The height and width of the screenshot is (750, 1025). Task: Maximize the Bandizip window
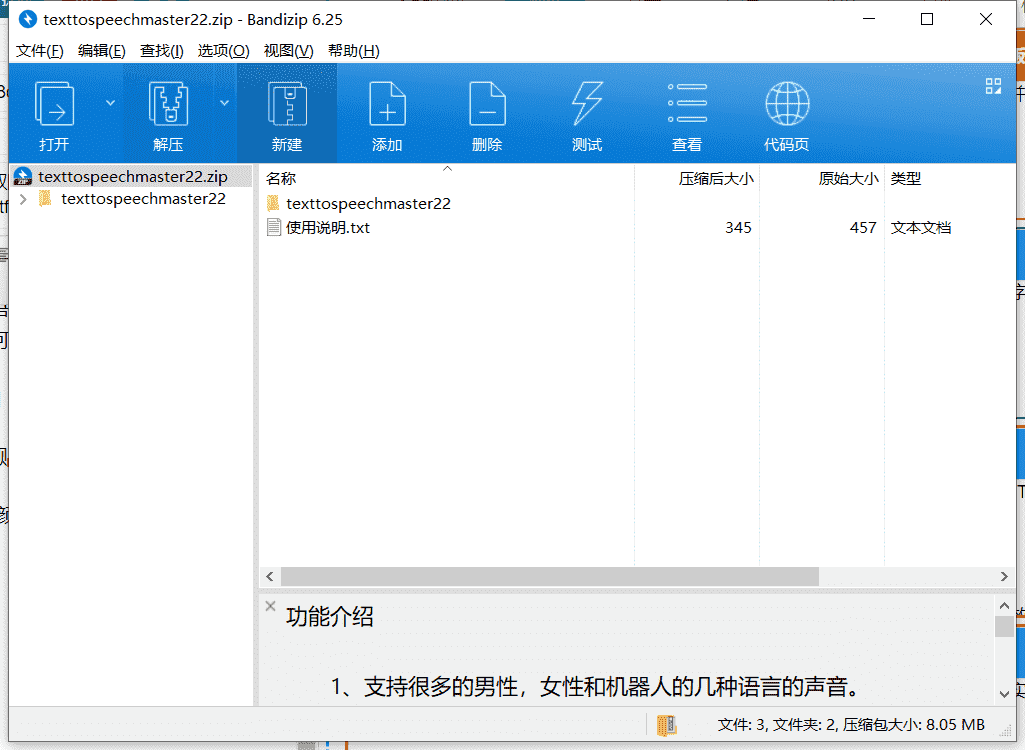[927, 20]
